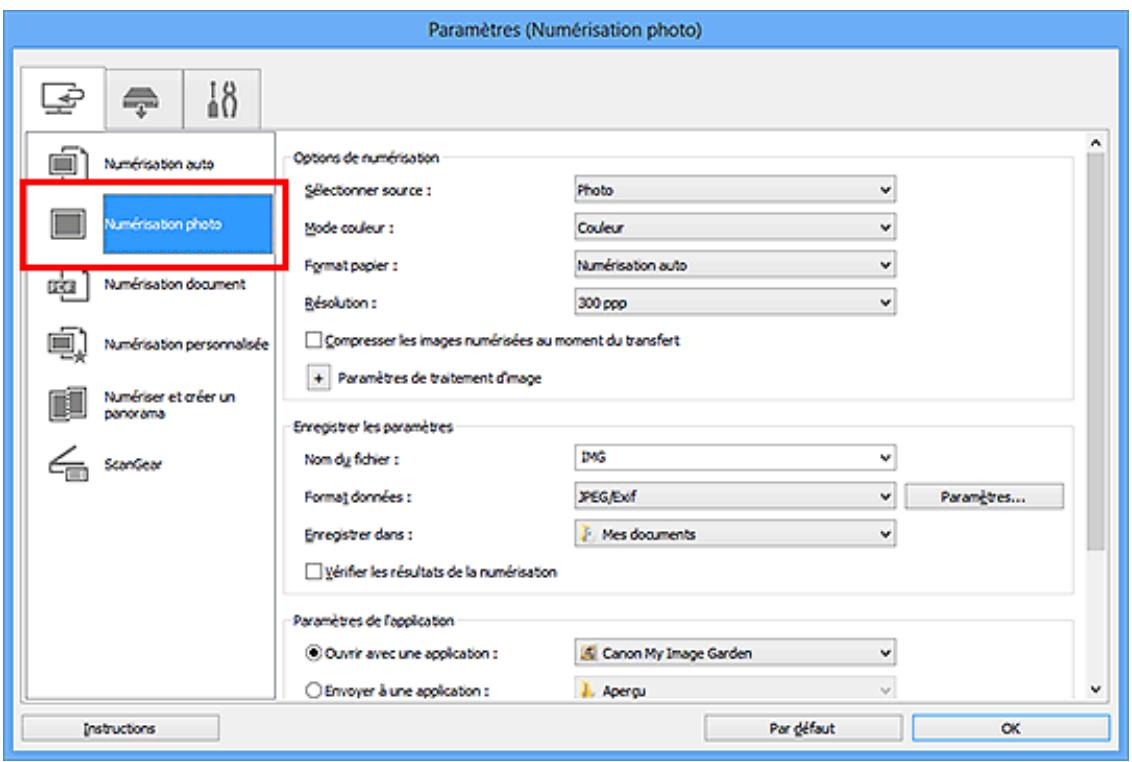Screen dimensions: 1132x762
Task: Select Ouvrir avec une application radio
Action: coord(313,653)
